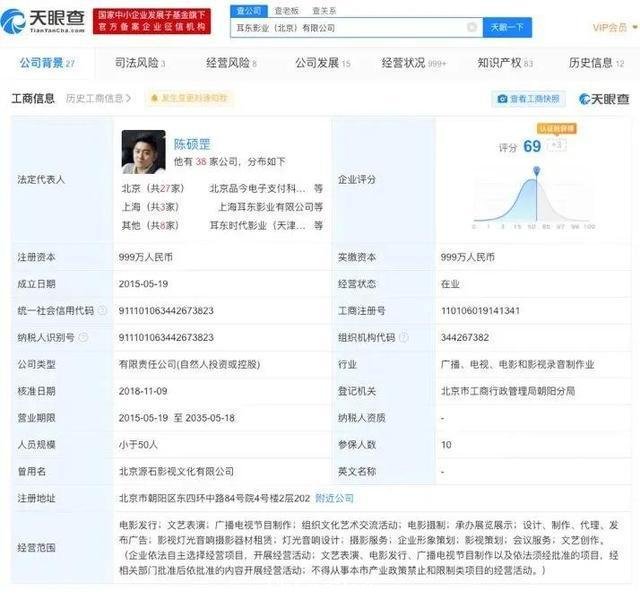This screenshot has width=640, height=600.
Task: Click the 认证 badge above the score
Action: [557, 129]
